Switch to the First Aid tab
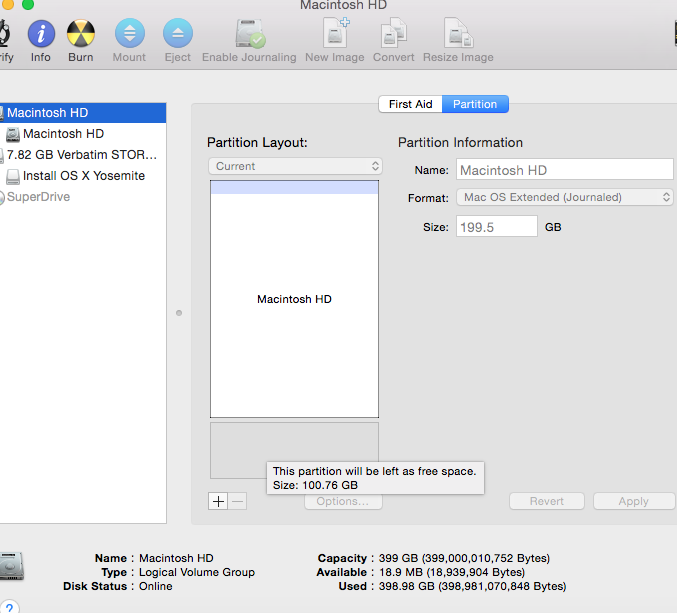 tap(410, 104)
